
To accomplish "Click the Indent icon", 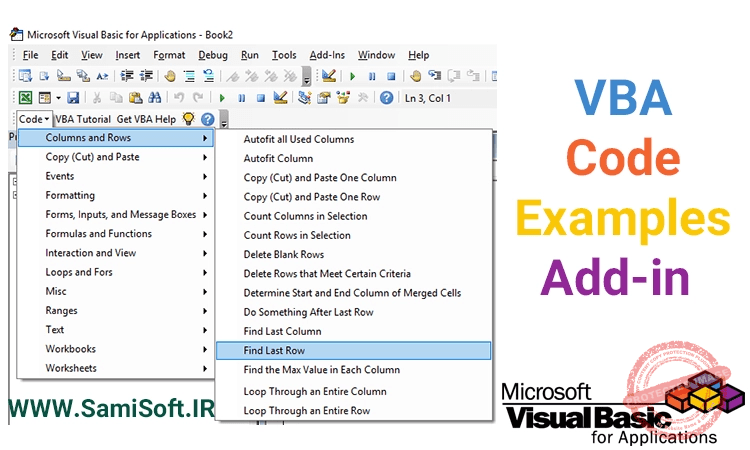I will click(x=127, y=76).
